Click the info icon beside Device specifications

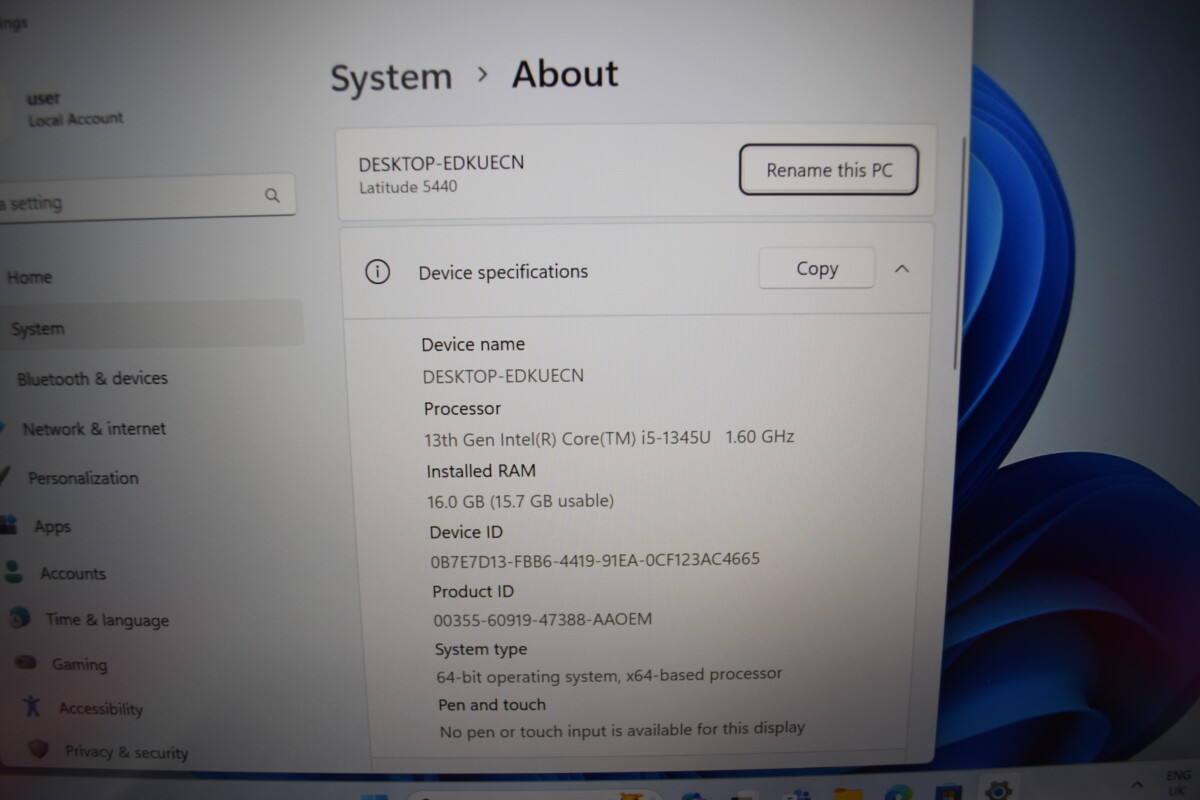pos(377,271)
